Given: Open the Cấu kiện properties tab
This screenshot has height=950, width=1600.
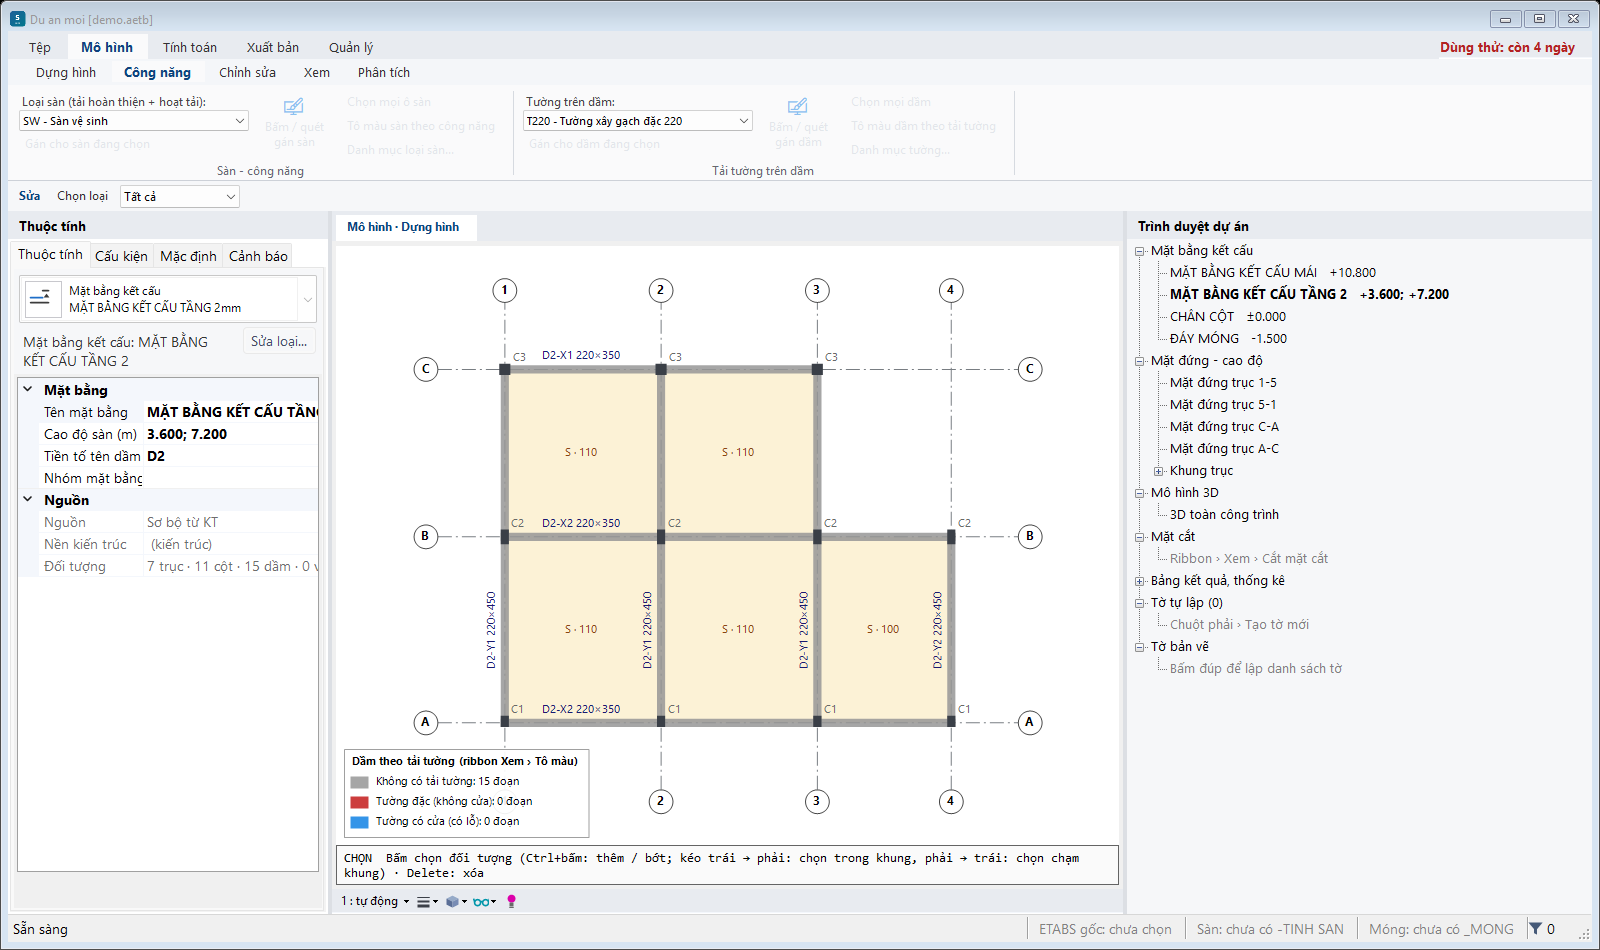Looking at the screenshot, I should 121,256.
